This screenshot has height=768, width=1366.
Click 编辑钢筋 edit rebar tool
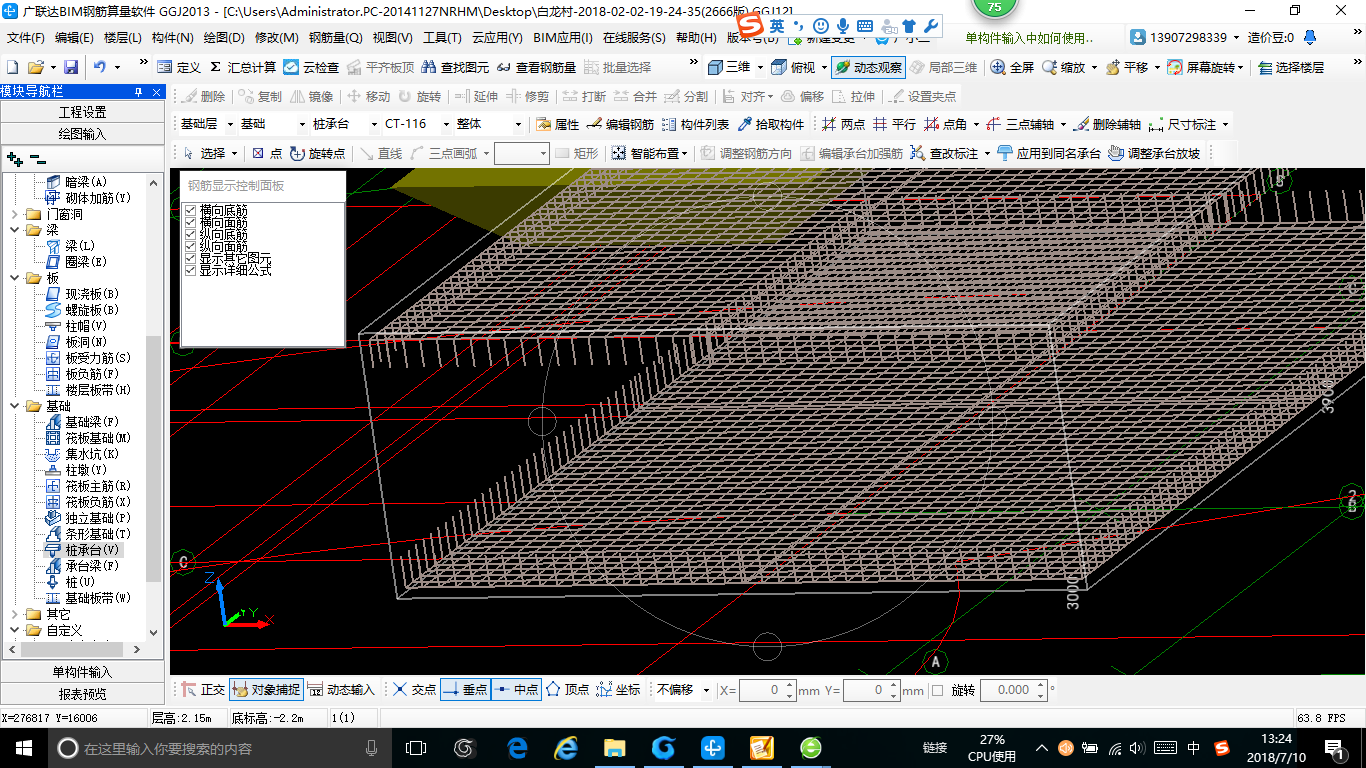click(x=620, y=124)
